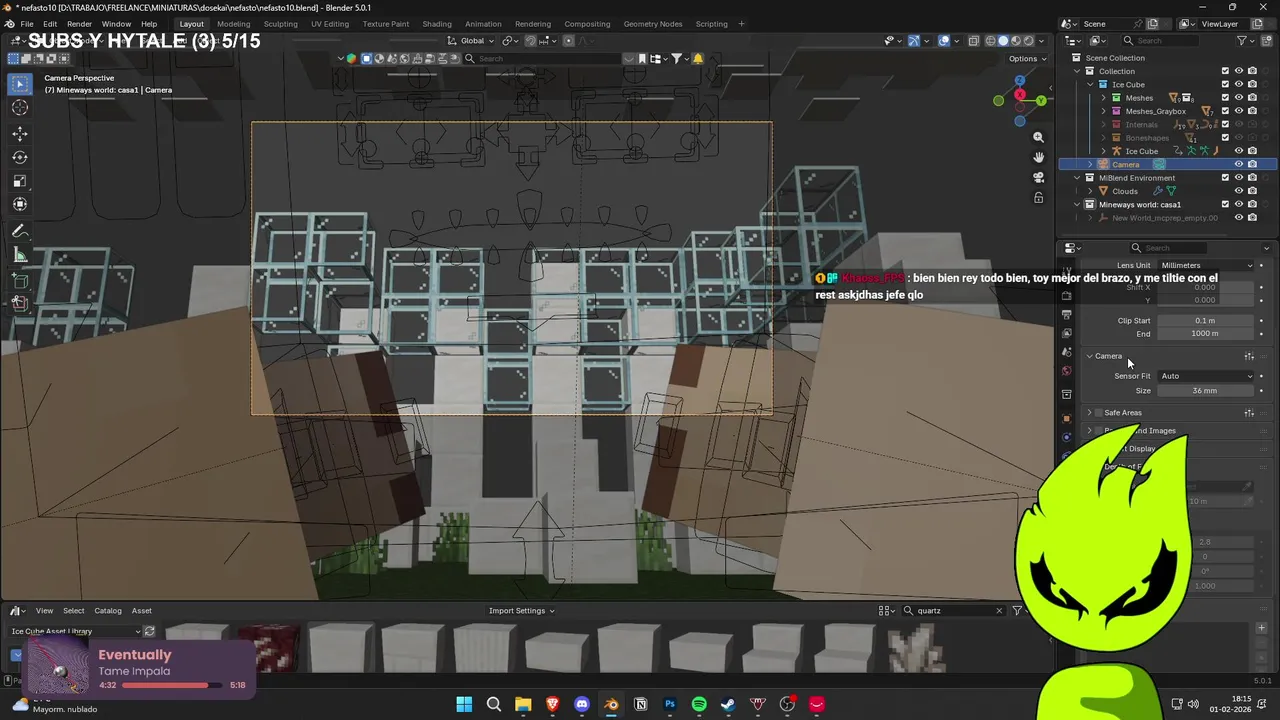Click the proportional editing toggle icon
Viewport: 1280px width, 720px height.
[x=569, y=41]
